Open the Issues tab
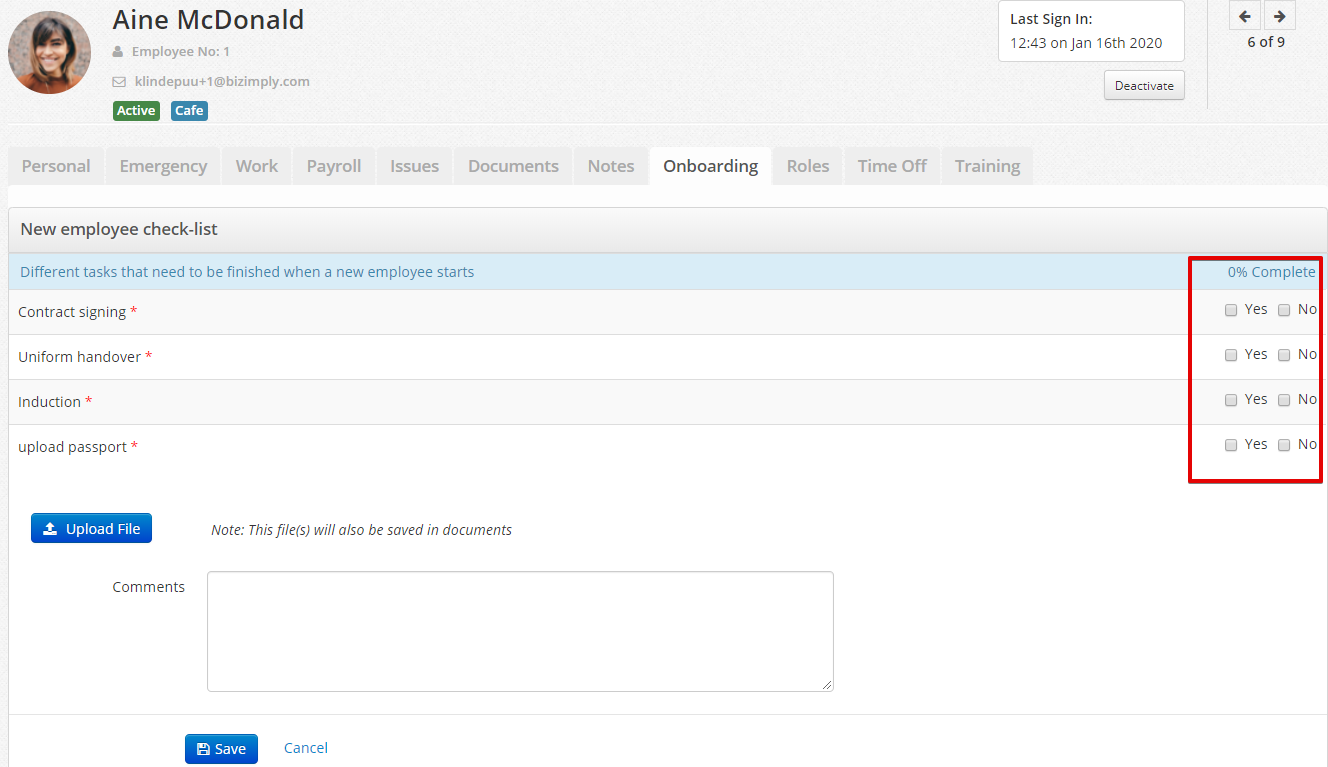Image resolution: width=1328 pixels, height=767 pixels. 414,166
